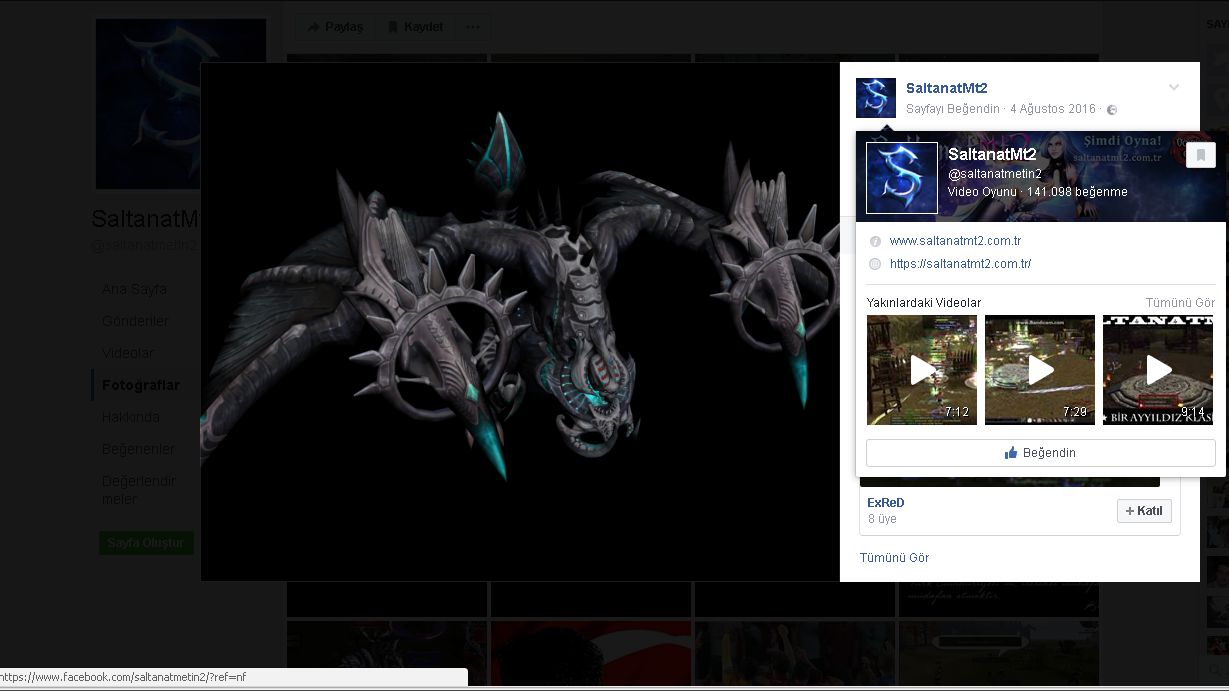Play the 7:12 video thumbnail
Screen dimensions: 1229x691
click(922, 370)
